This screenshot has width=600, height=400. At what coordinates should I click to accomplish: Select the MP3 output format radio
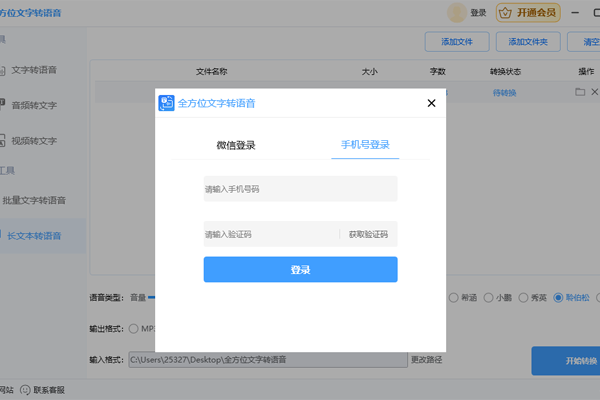coord(133,329)
